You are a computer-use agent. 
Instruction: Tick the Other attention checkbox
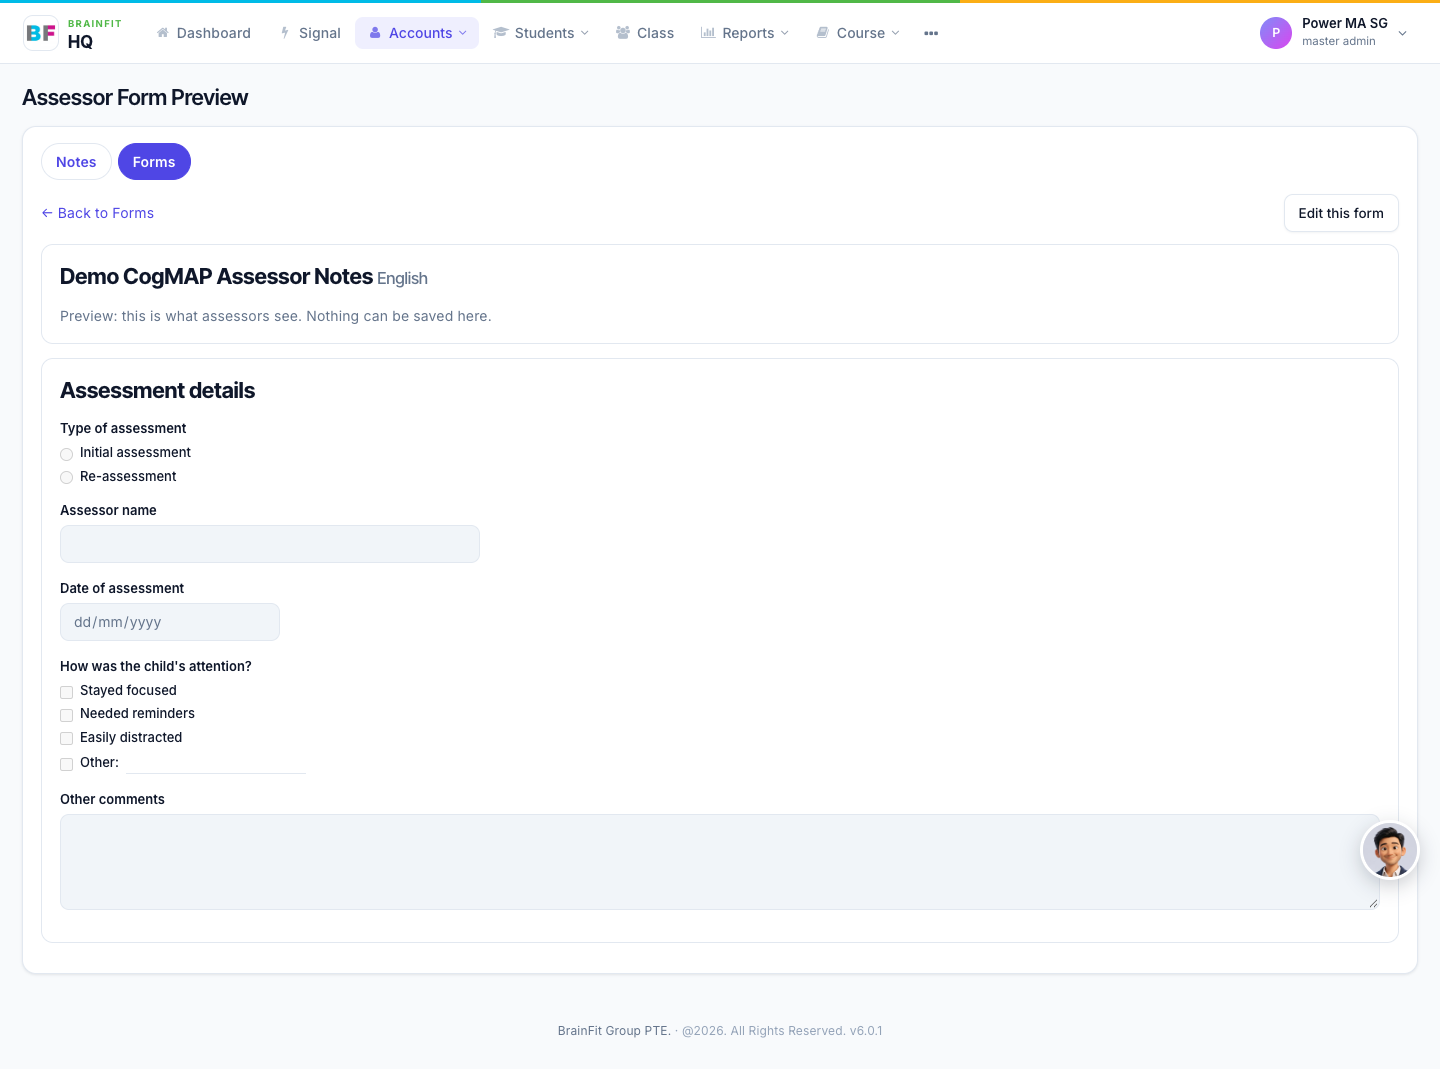point(67,764)
